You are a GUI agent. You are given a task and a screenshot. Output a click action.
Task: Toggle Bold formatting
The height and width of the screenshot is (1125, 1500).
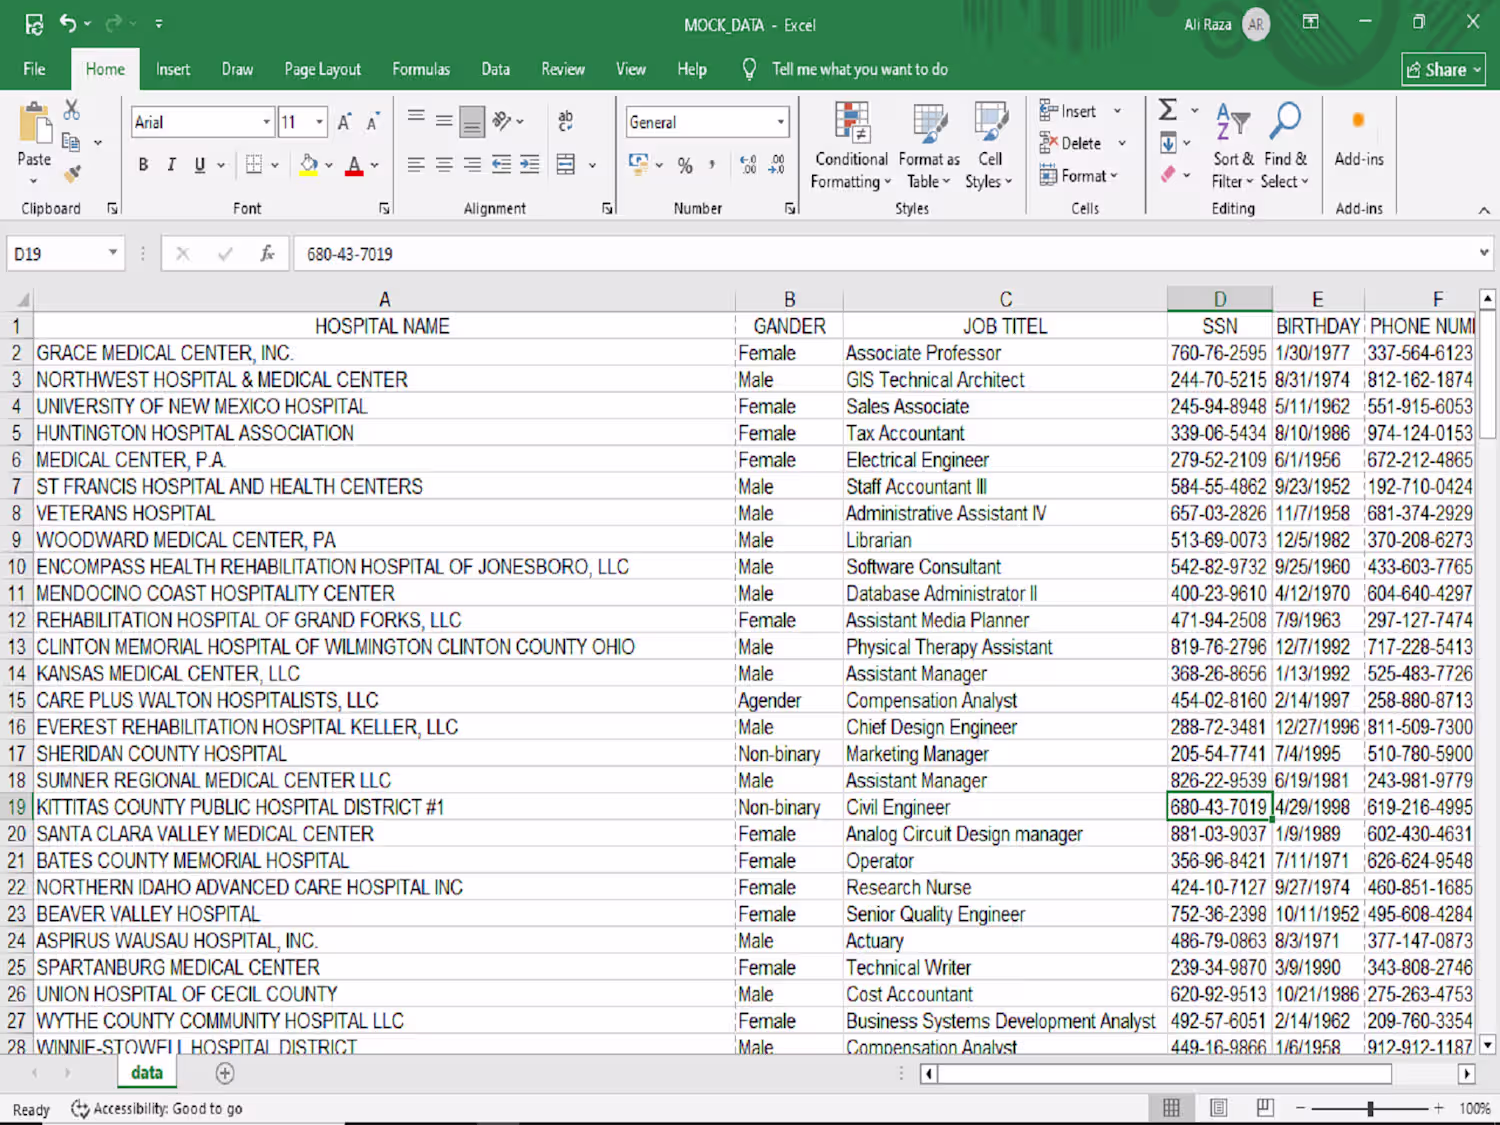click(143, 165)
